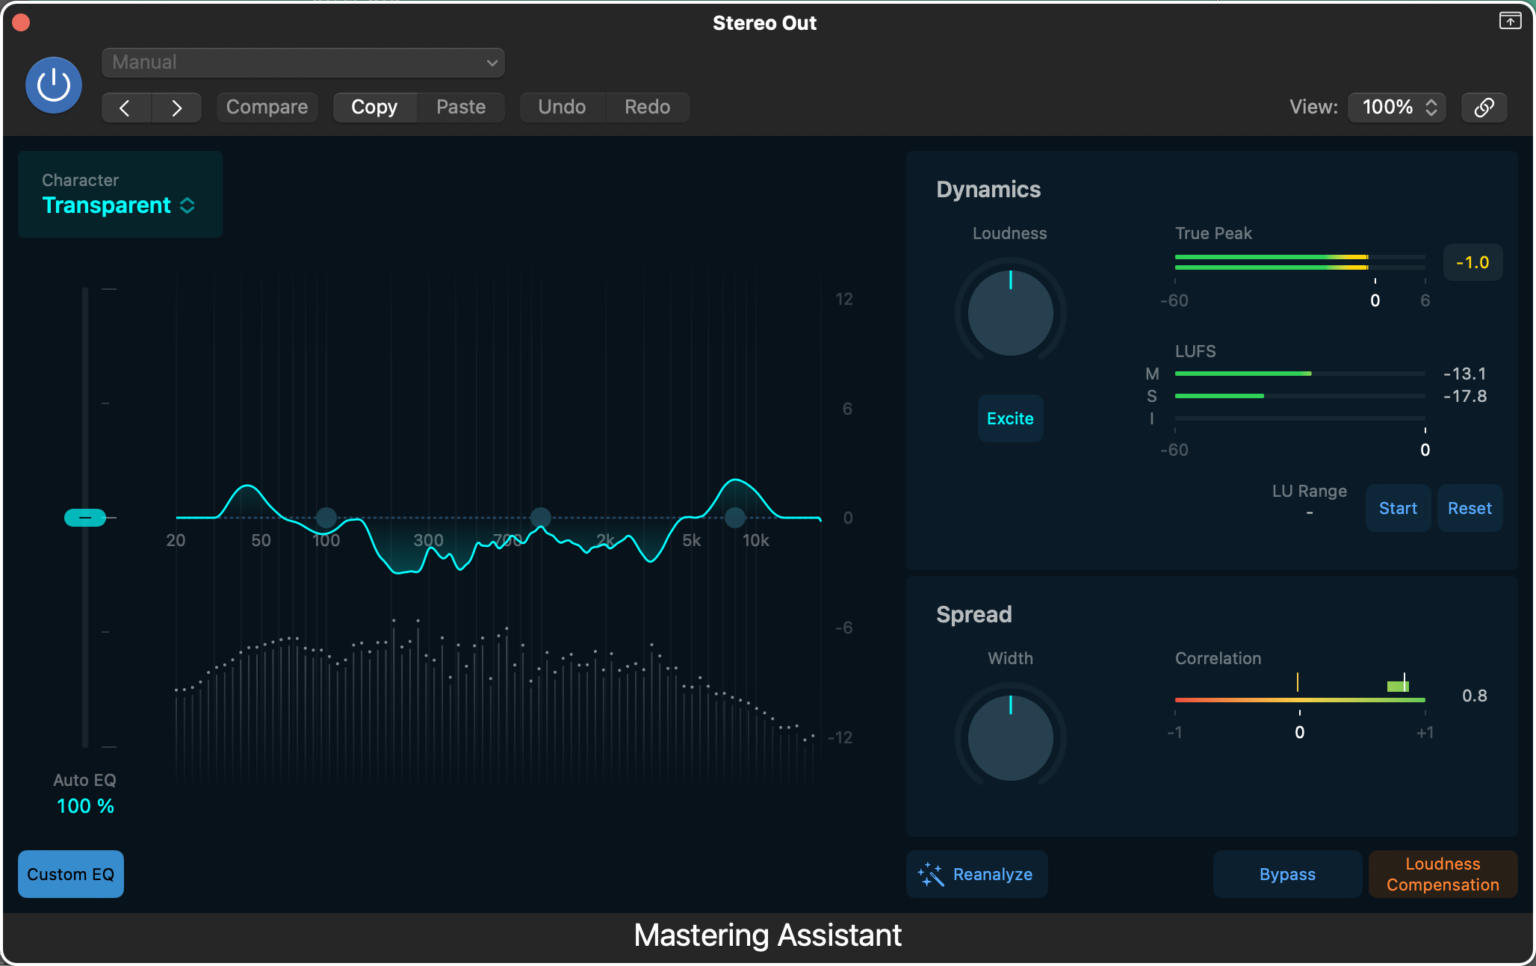Select the previous preset arrow
Screen dimensions: 1536x966
click(x=126, y=107)
